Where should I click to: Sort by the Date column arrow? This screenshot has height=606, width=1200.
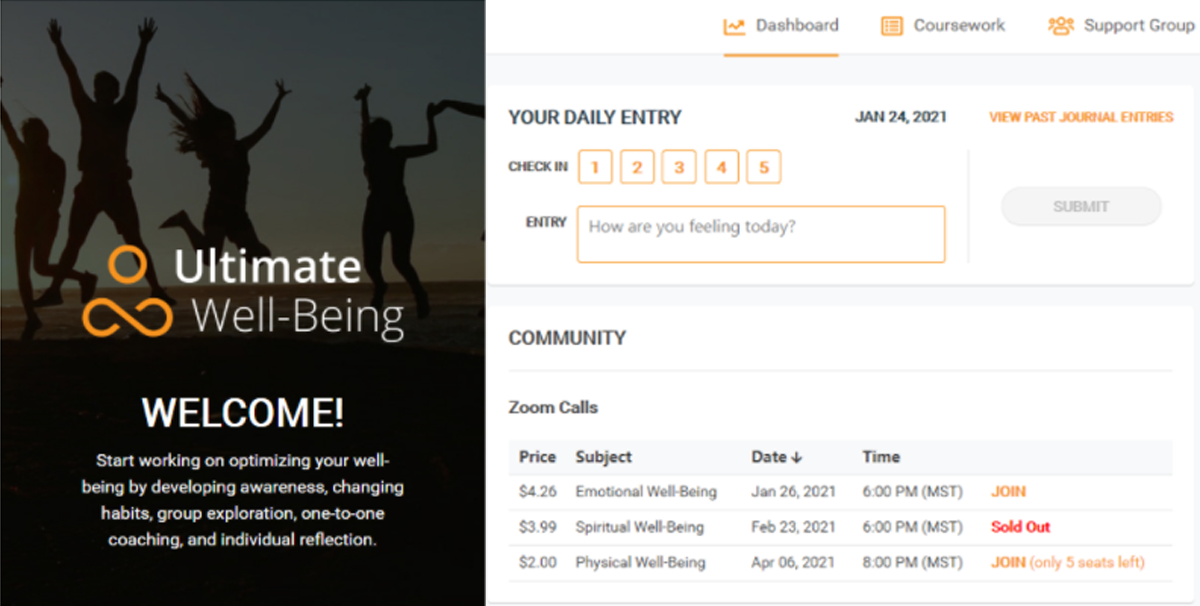[796, 458]
